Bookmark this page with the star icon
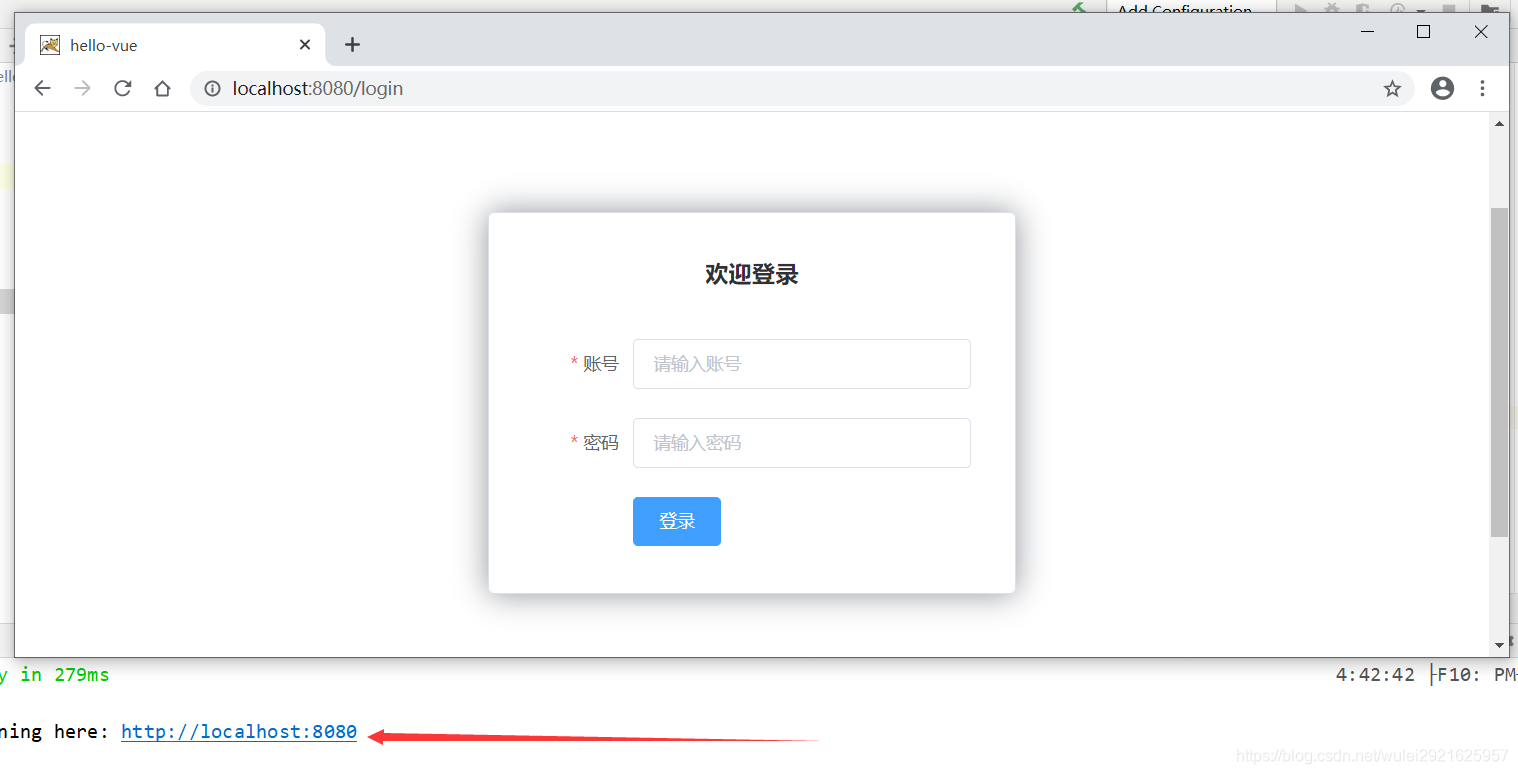 (1392, 89)
